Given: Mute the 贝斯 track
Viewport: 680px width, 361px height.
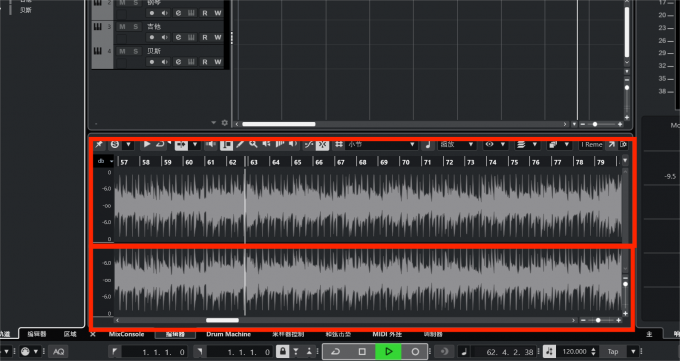Looking at the screenshot, I should 122,51.
